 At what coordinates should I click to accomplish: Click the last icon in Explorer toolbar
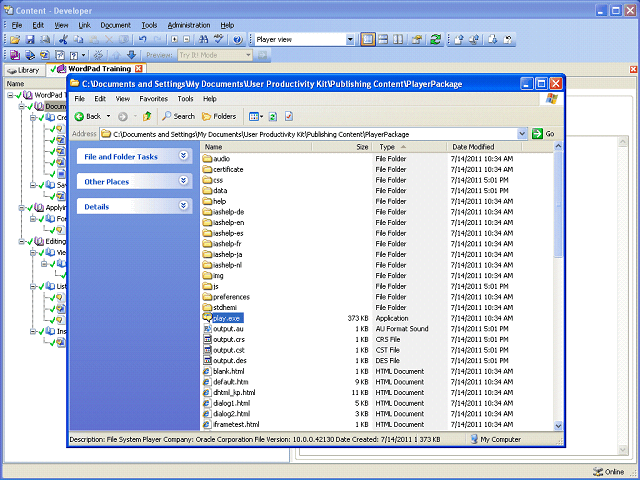pyautogui.click(x=289, y=117)
